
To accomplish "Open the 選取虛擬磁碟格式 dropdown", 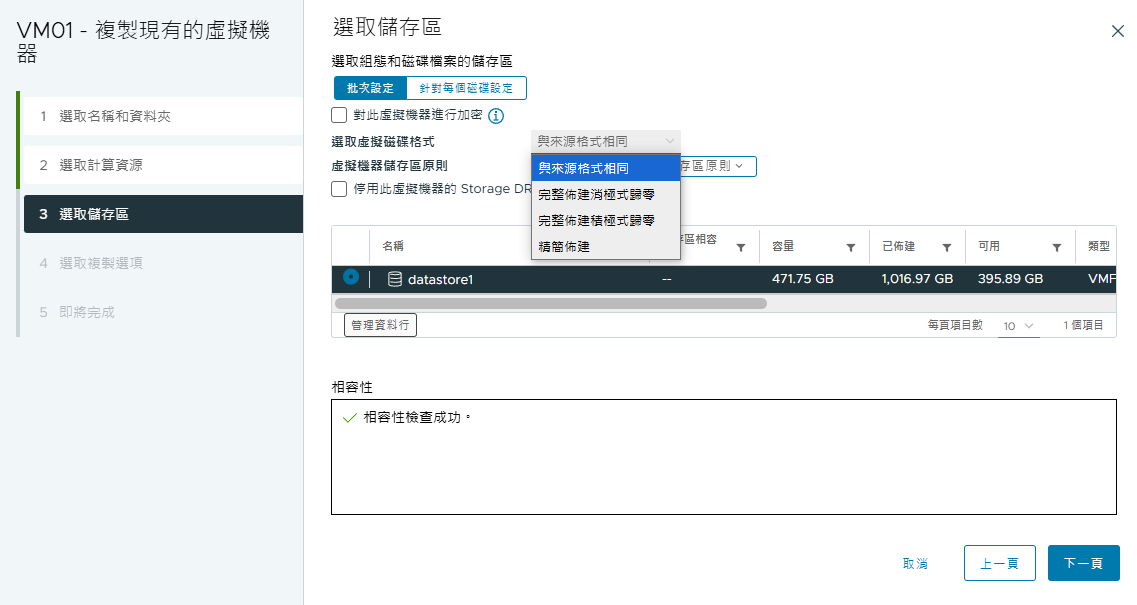I will tap(605, 141).
